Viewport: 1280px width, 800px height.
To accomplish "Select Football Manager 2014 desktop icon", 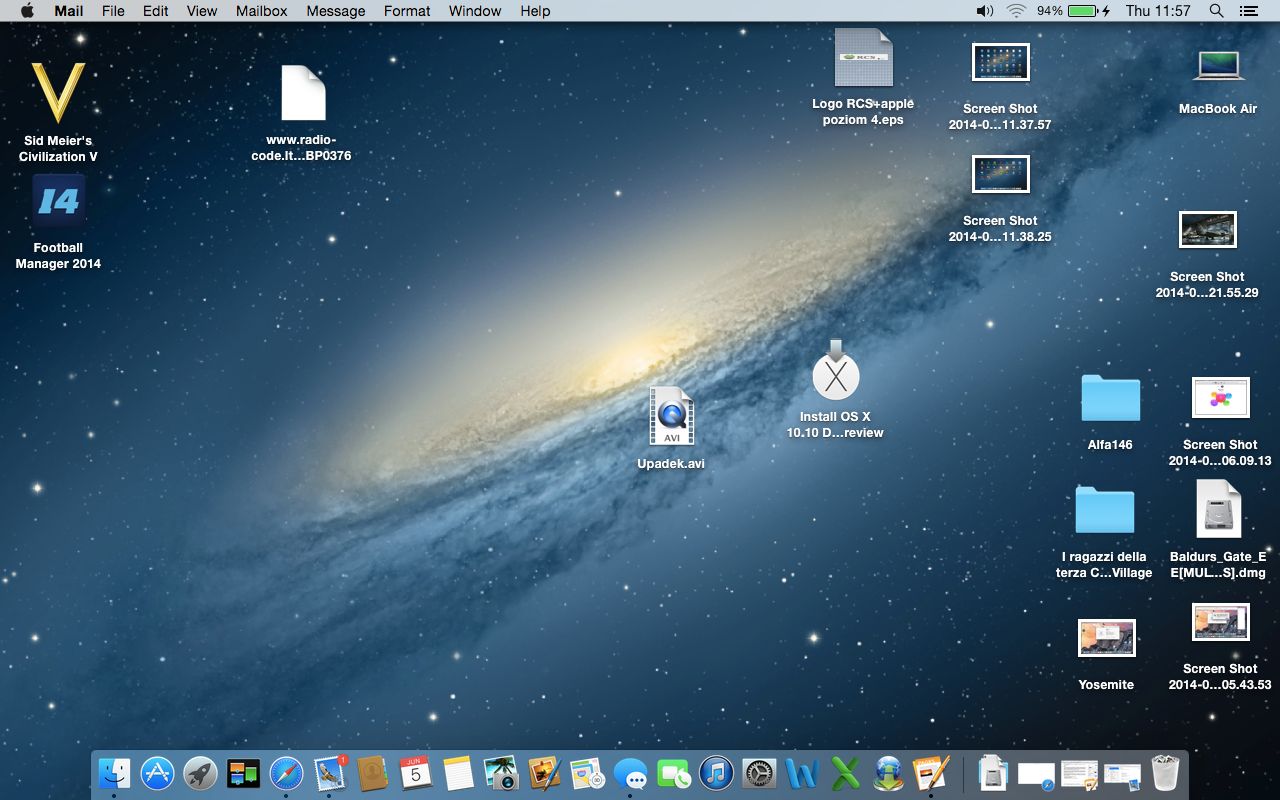I will coord(58,221).
